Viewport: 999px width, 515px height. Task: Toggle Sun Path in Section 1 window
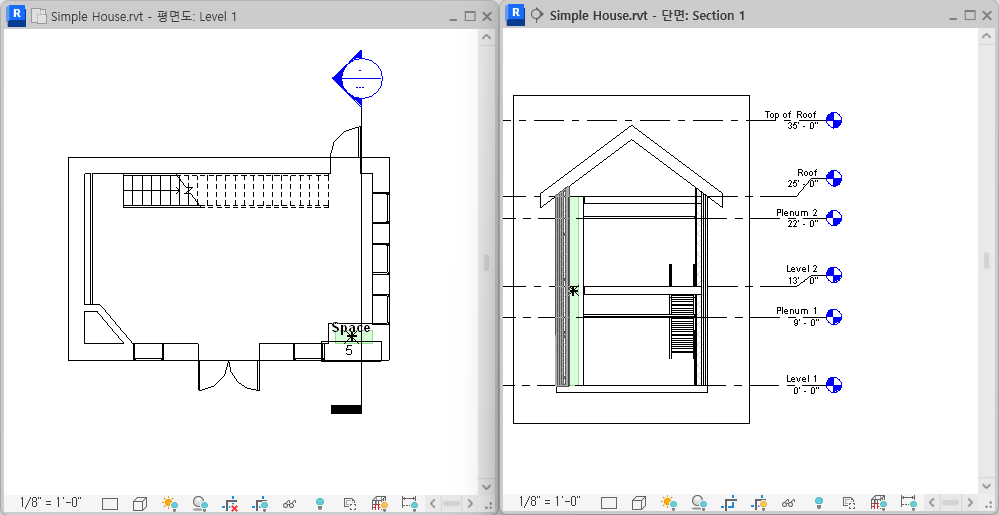[669, 504]
